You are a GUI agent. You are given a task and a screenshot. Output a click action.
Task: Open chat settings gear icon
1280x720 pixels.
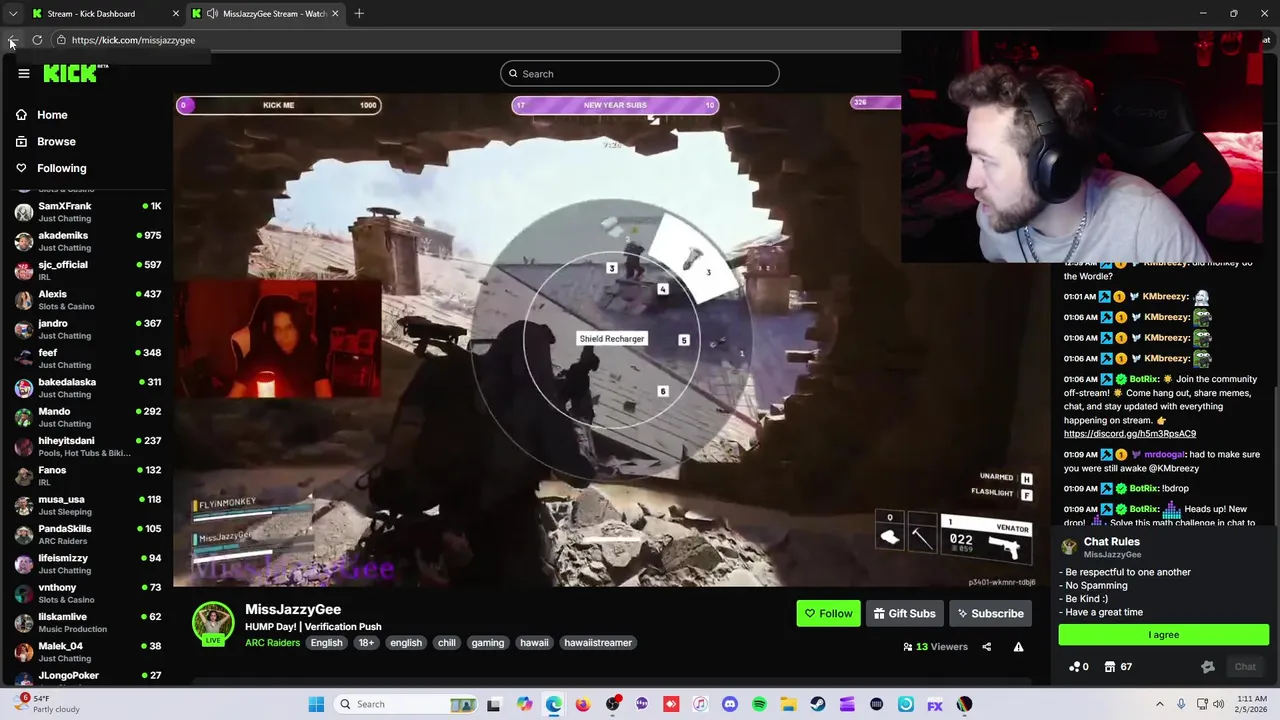[1208, 667]
